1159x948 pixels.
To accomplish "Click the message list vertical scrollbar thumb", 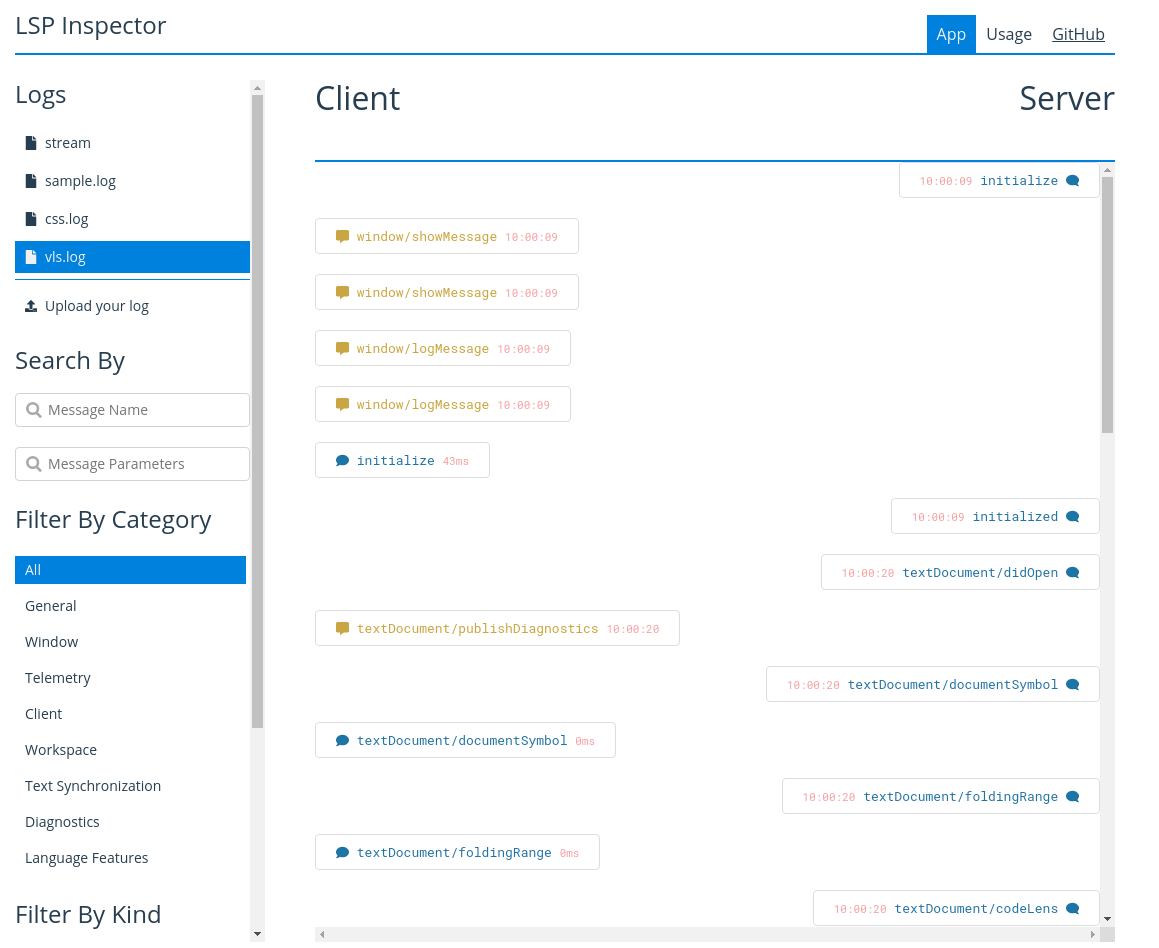I will (1107, 304).
